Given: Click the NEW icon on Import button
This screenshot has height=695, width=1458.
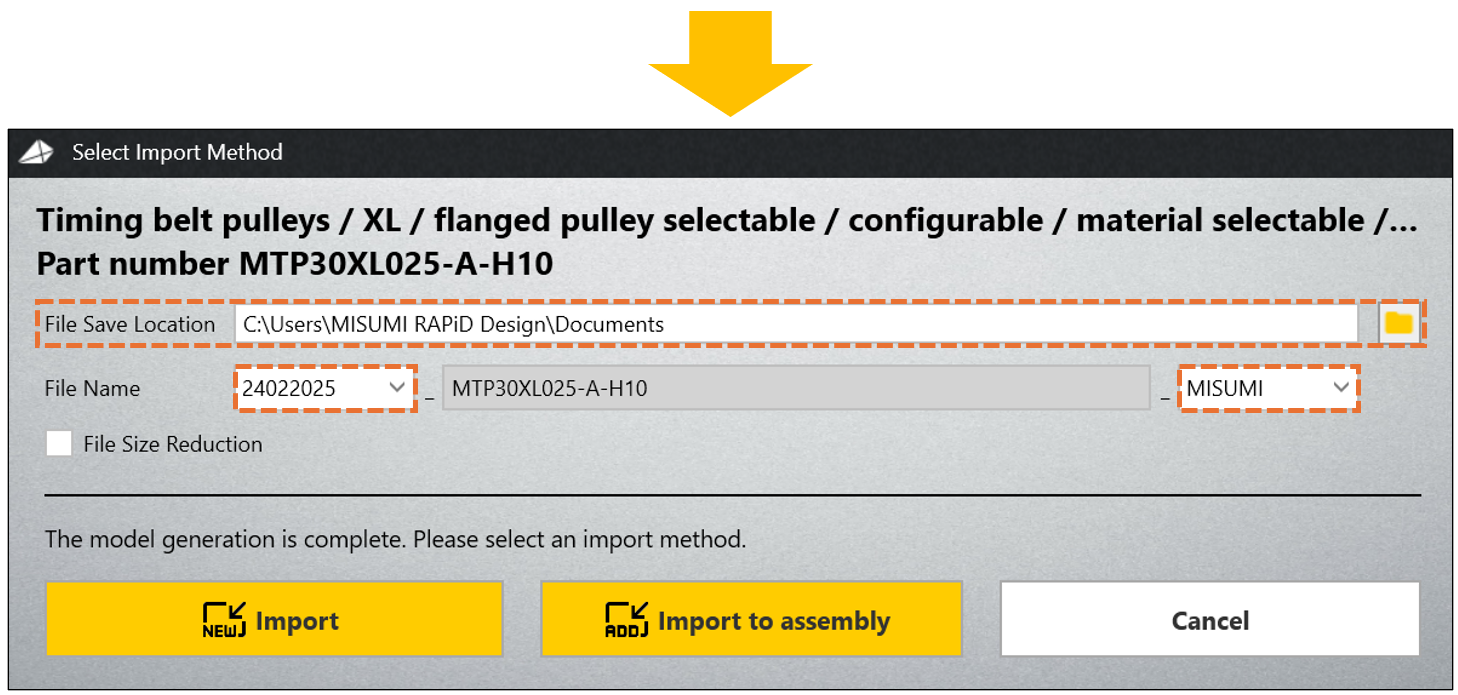Looking at the screenshot, I should tap(224, 621).
